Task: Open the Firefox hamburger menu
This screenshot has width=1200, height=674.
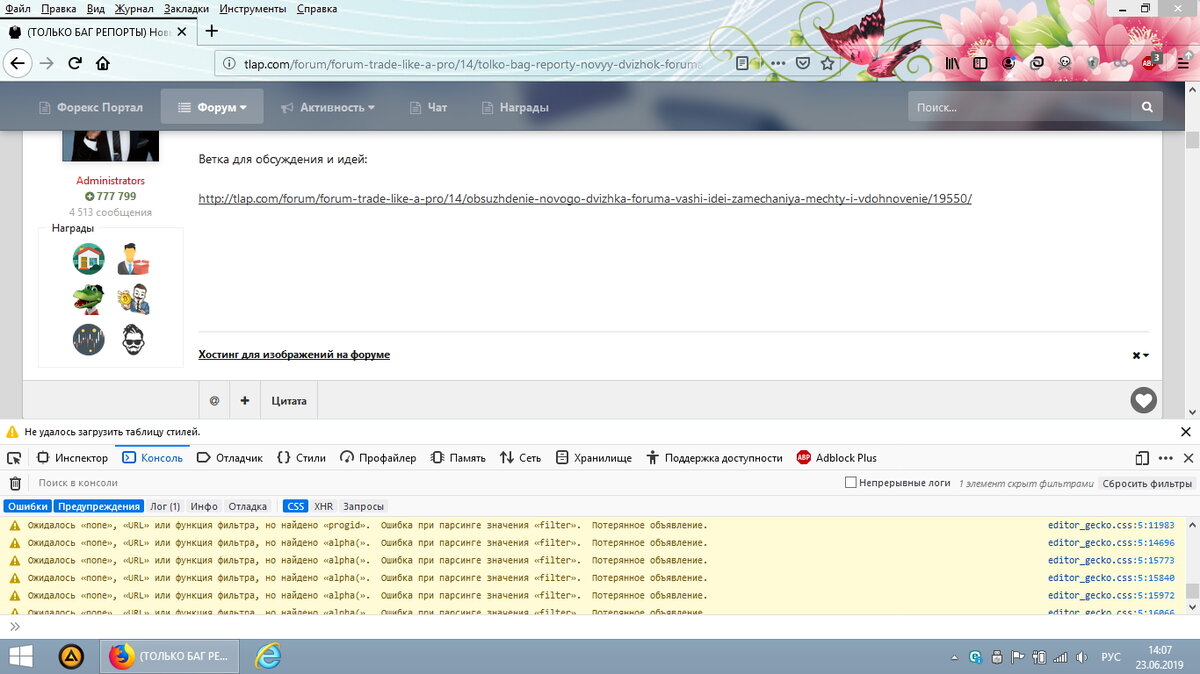Action: (x=1183, y=63)
